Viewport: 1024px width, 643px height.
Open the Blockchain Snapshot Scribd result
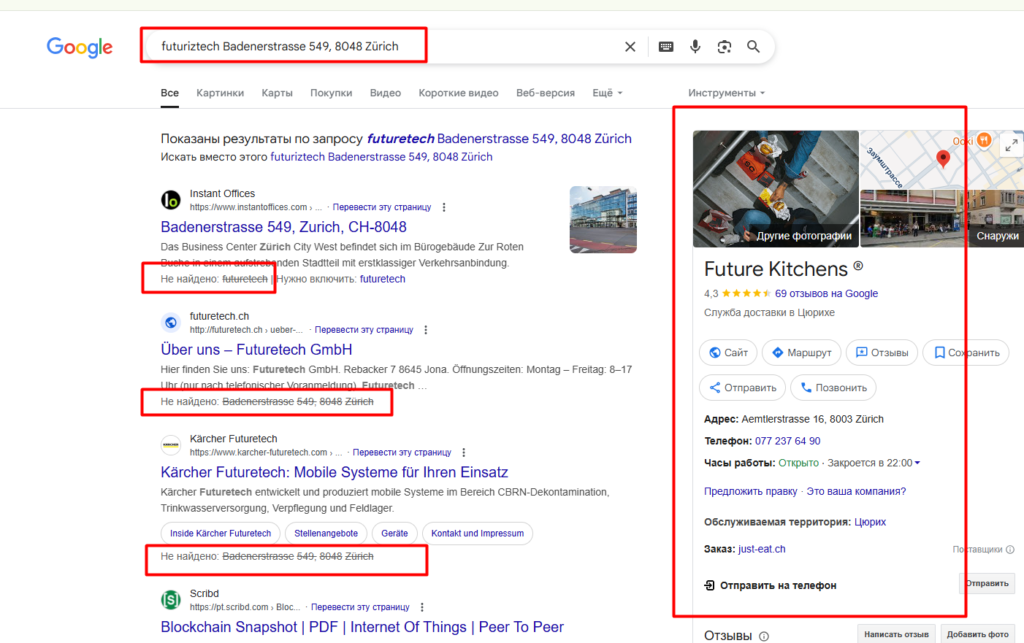(362, 627)
